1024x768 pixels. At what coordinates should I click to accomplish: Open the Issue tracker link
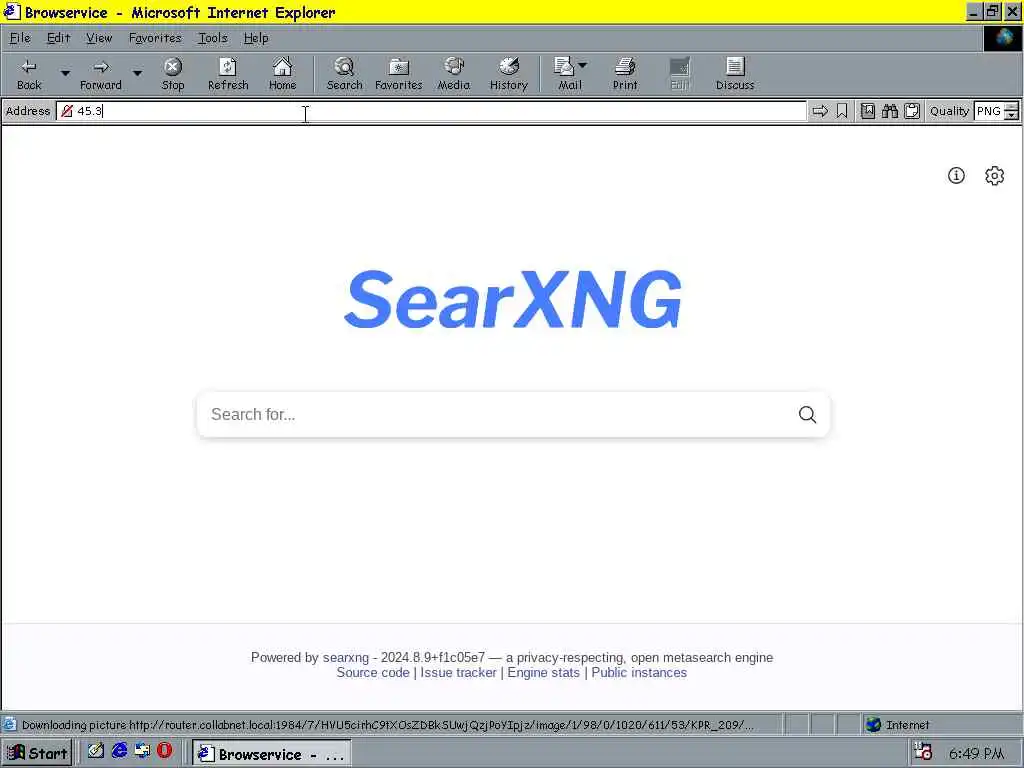[458, 673]
